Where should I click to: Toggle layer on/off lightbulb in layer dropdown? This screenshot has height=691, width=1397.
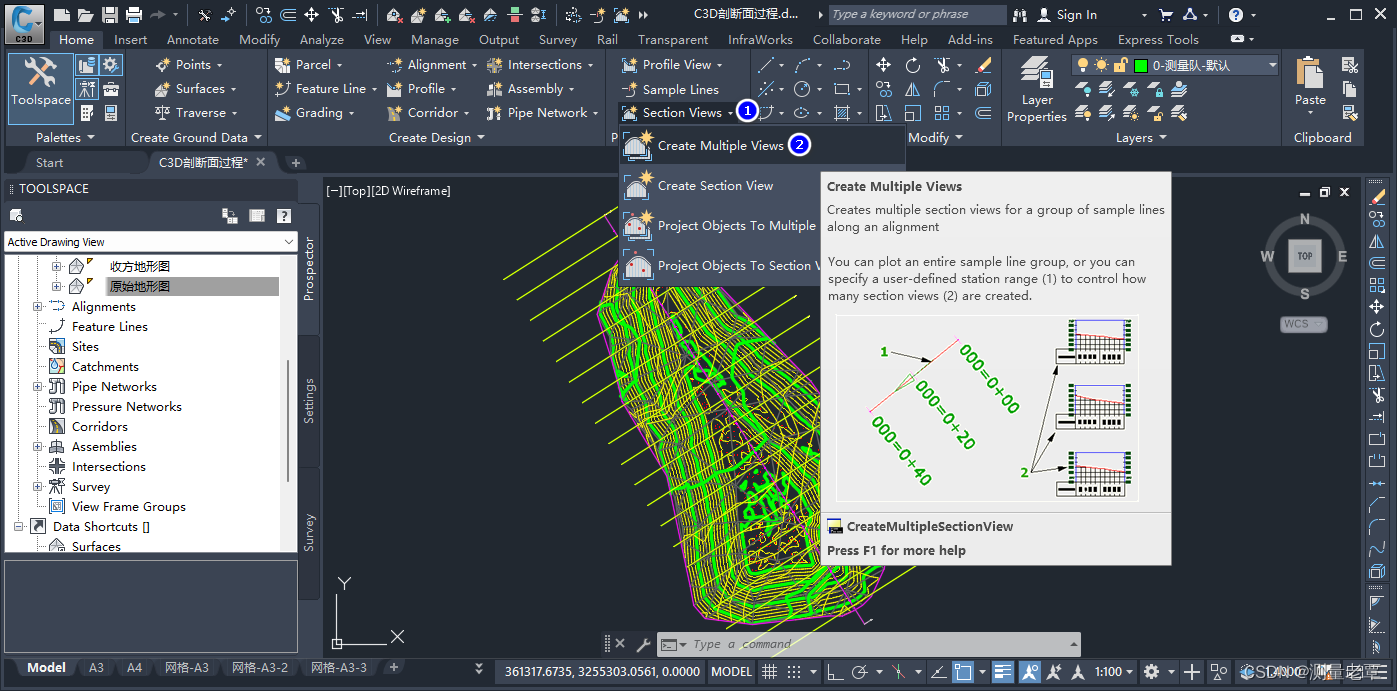pyautogui.click(x=1083, y=65)
